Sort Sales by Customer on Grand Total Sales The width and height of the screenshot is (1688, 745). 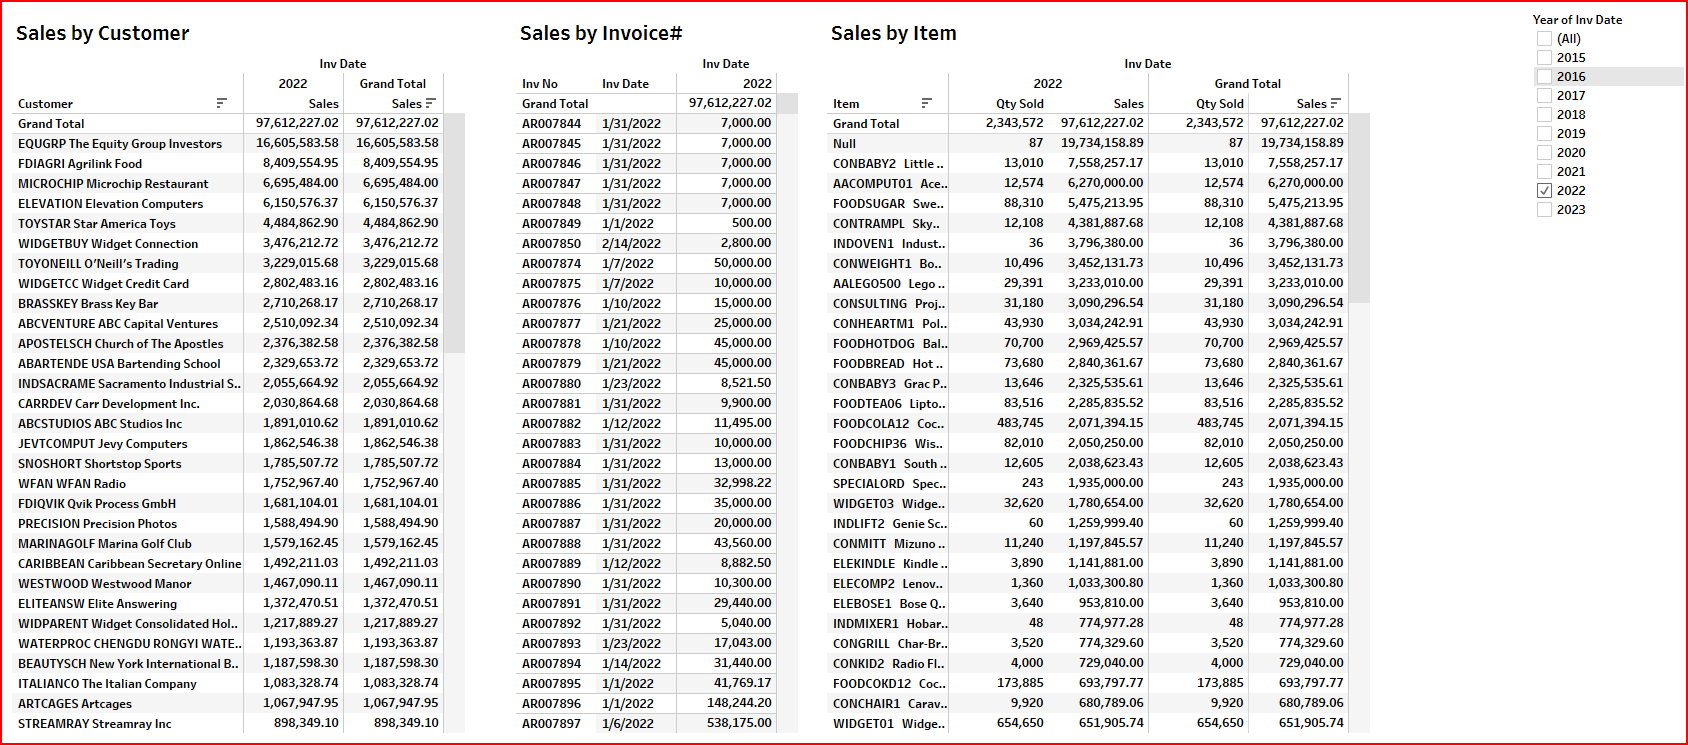coord(431,103)
